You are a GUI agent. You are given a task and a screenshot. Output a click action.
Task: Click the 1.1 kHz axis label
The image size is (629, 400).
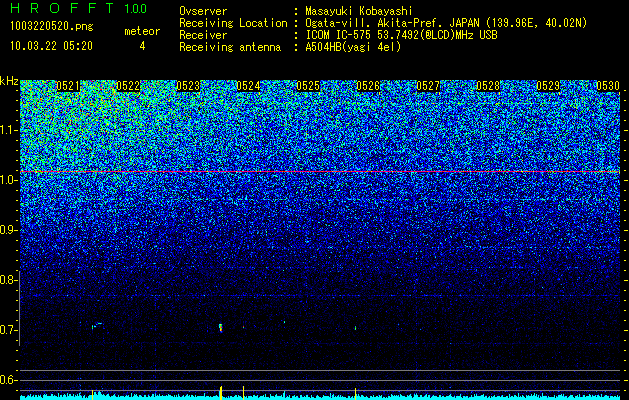point(8,130)
